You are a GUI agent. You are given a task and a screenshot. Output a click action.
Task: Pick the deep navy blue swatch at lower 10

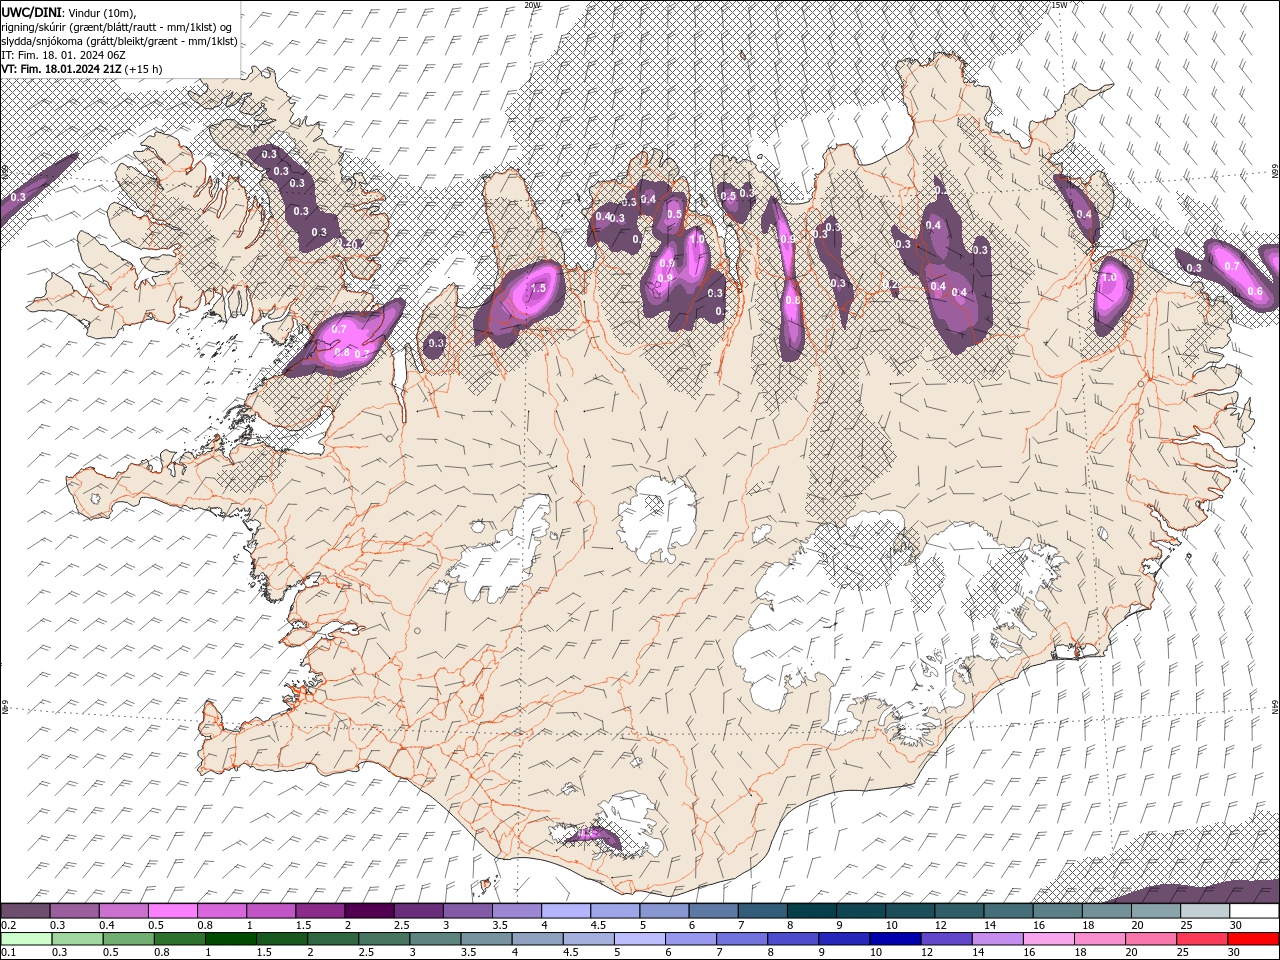[896, 939]
